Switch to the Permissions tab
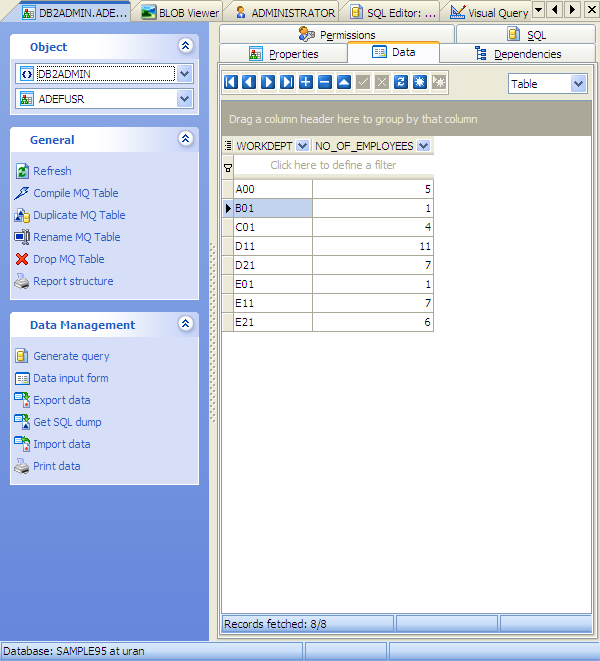This screenshot has width=600, height=661. pos(337,34)
